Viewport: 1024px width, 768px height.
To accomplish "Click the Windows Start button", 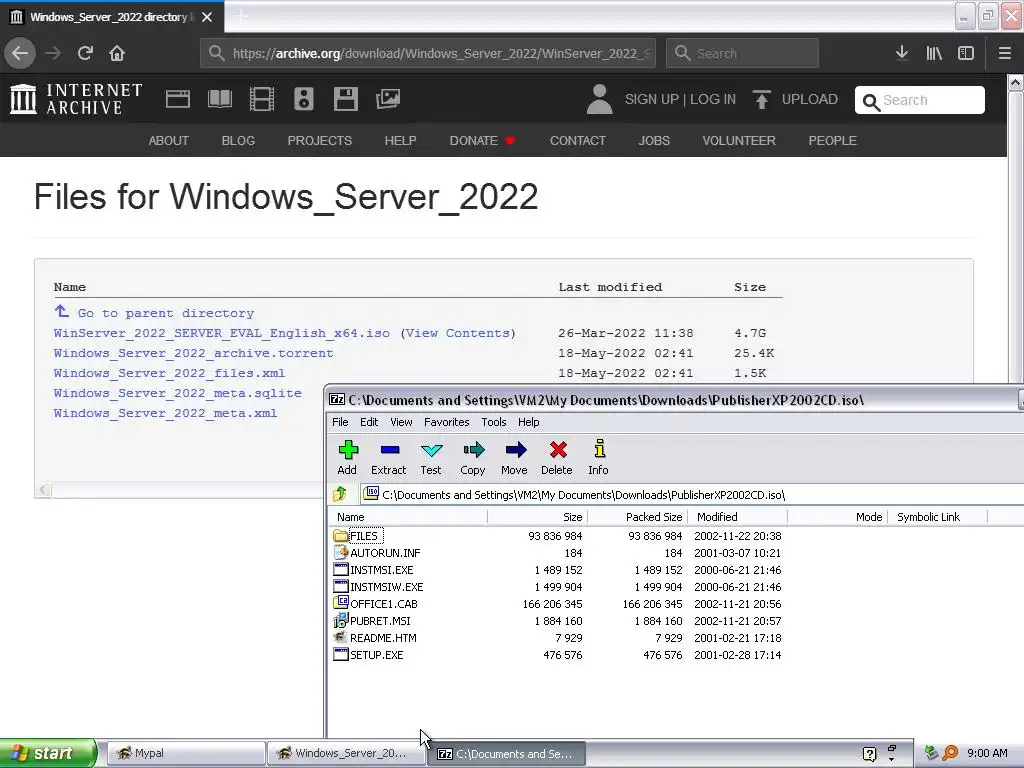I will (x=48, y=753).
